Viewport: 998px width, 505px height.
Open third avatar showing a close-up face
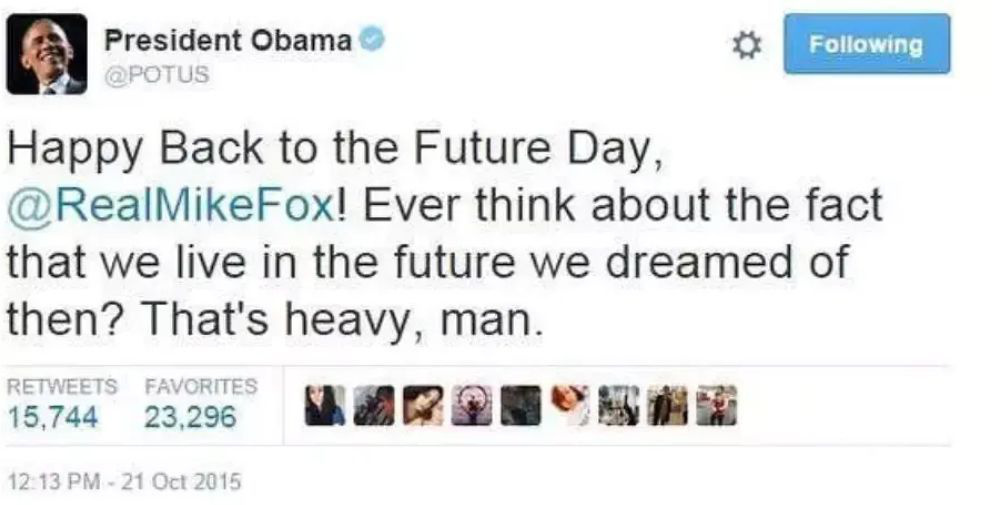[x=423, y=405]
